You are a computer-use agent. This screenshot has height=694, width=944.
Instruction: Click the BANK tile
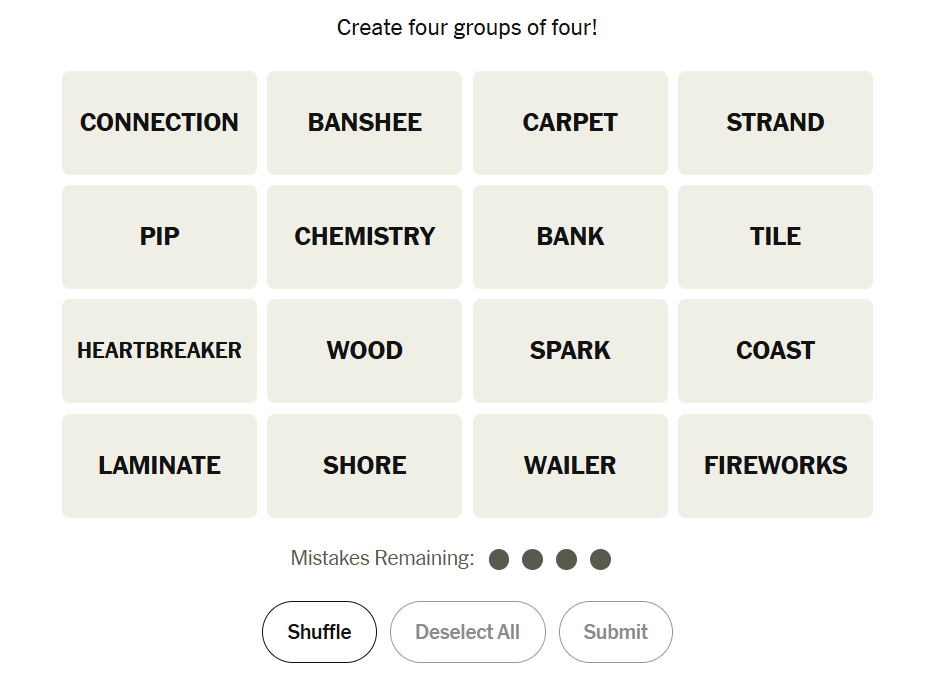(570, 237)
